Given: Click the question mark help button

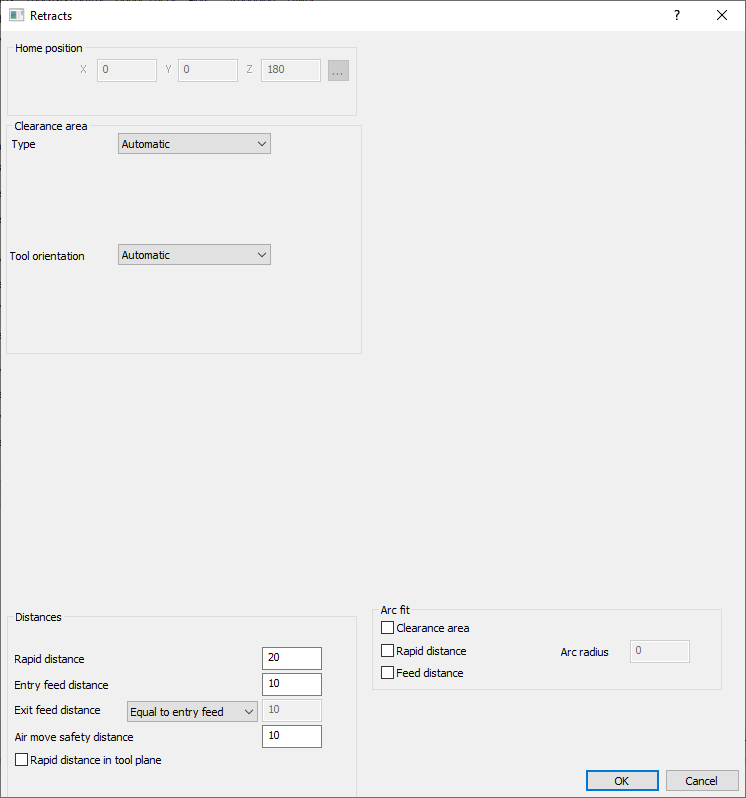Looking at the screenshot, I should coord(677,16).
